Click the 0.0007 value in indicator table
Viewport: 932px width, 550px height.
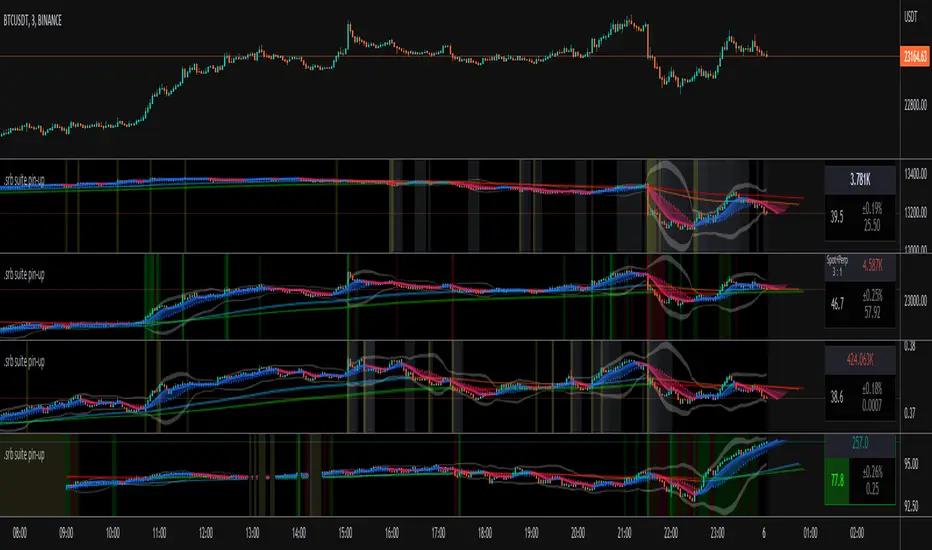click(872, 406)
